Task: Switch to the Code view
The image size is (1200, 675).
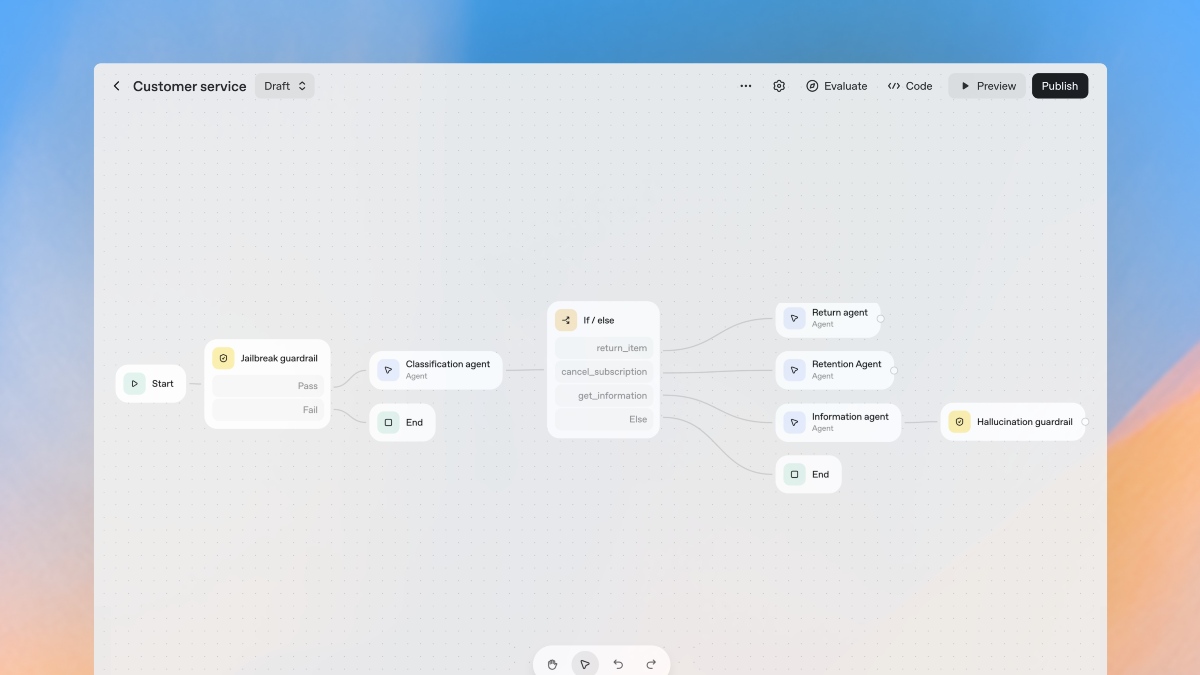Action: coord(909,86)
